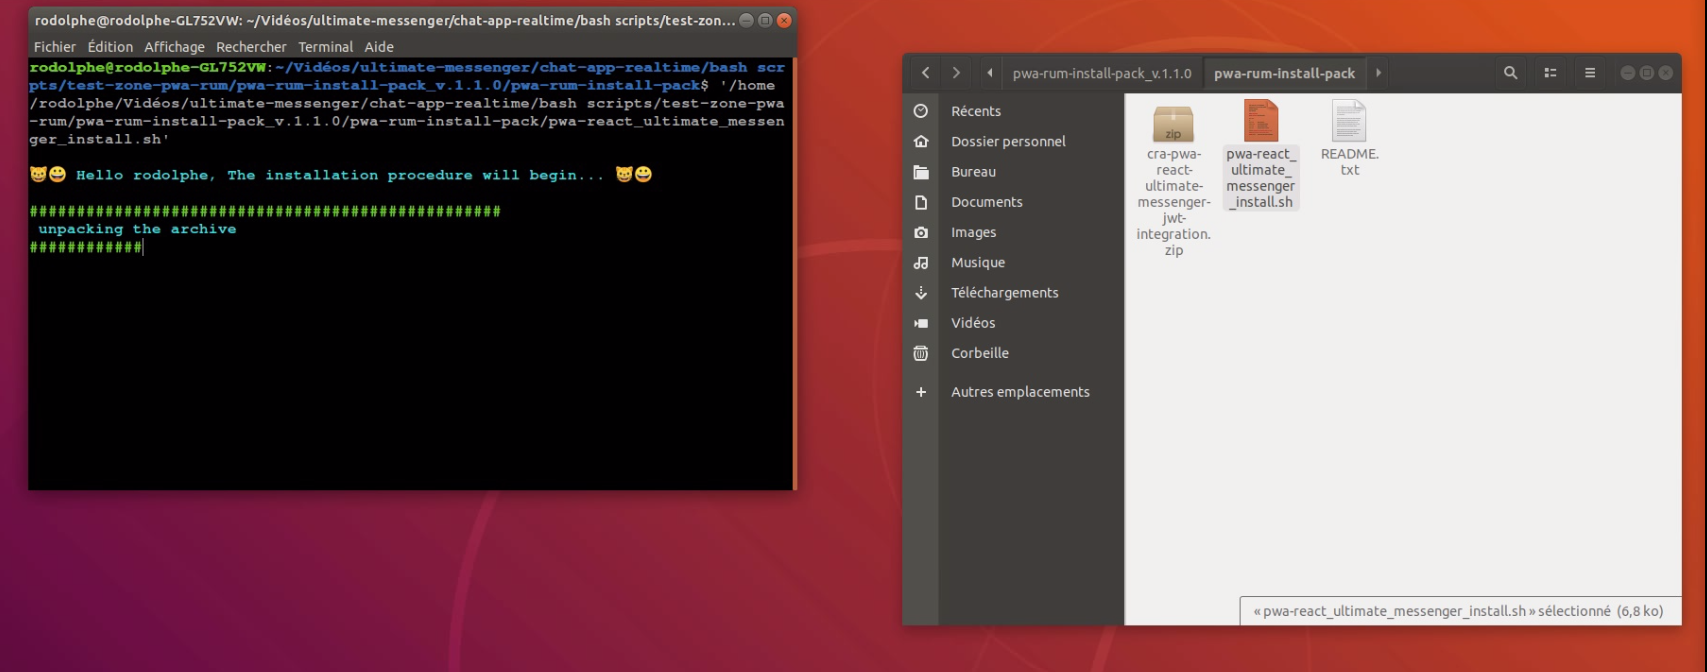Image resolution: width=1707 pixels, height=672 pixels.
Task: Open search in the file manager
Action: [1510, 73]
